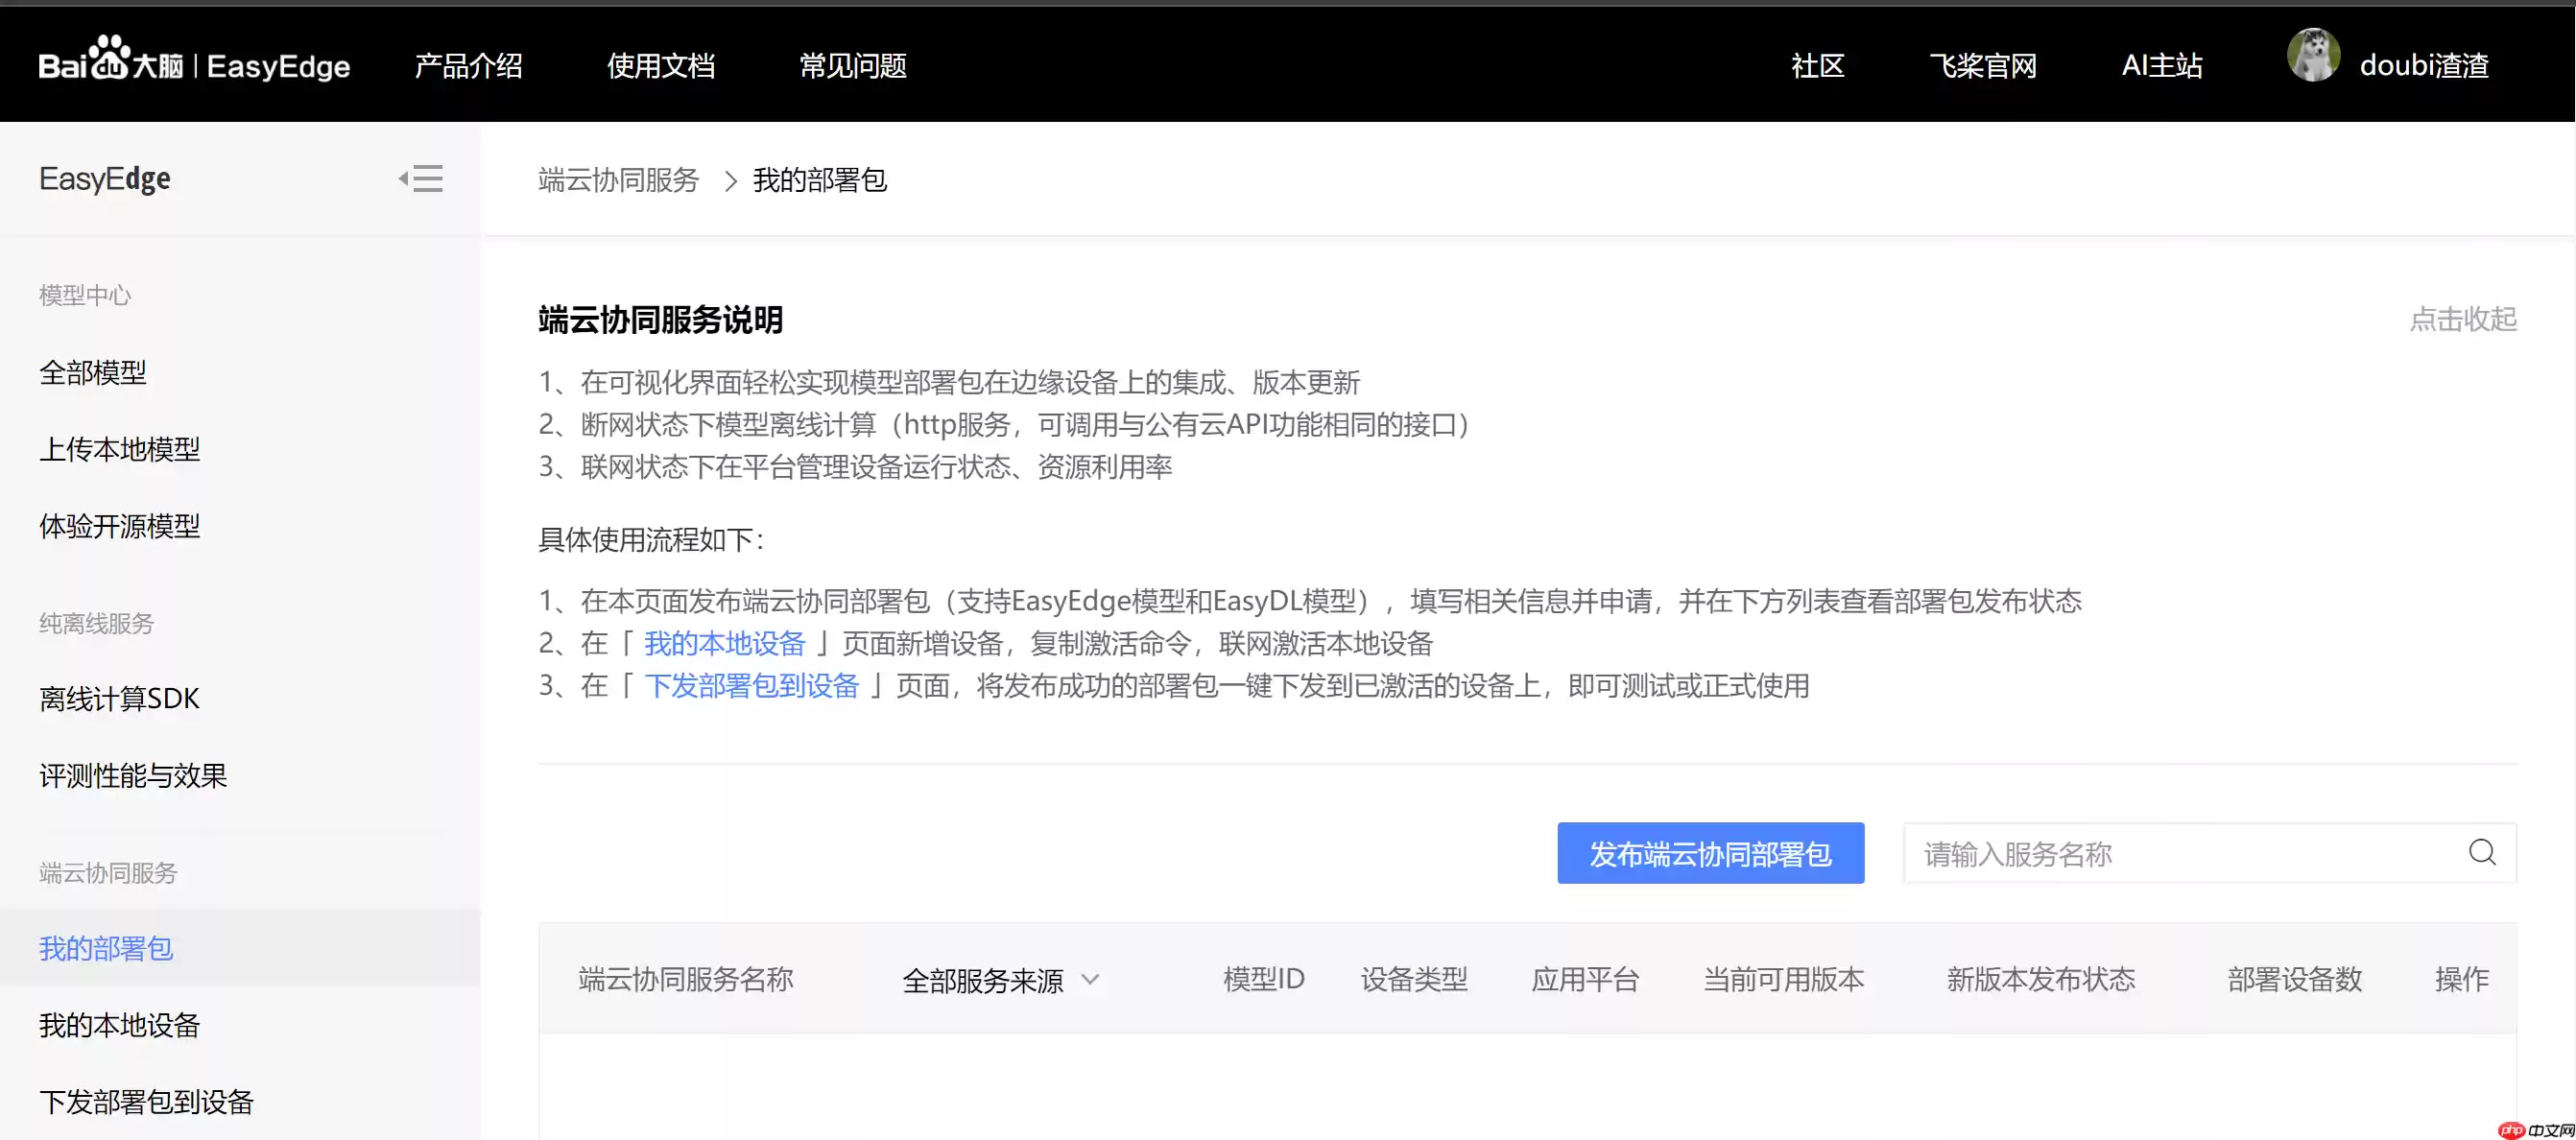Select 全部模型 in the sidebar

coord(92,371)
